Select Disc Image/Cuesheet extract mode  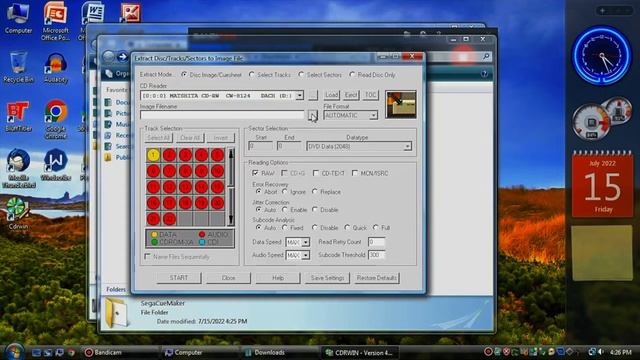tap(184, 75)
